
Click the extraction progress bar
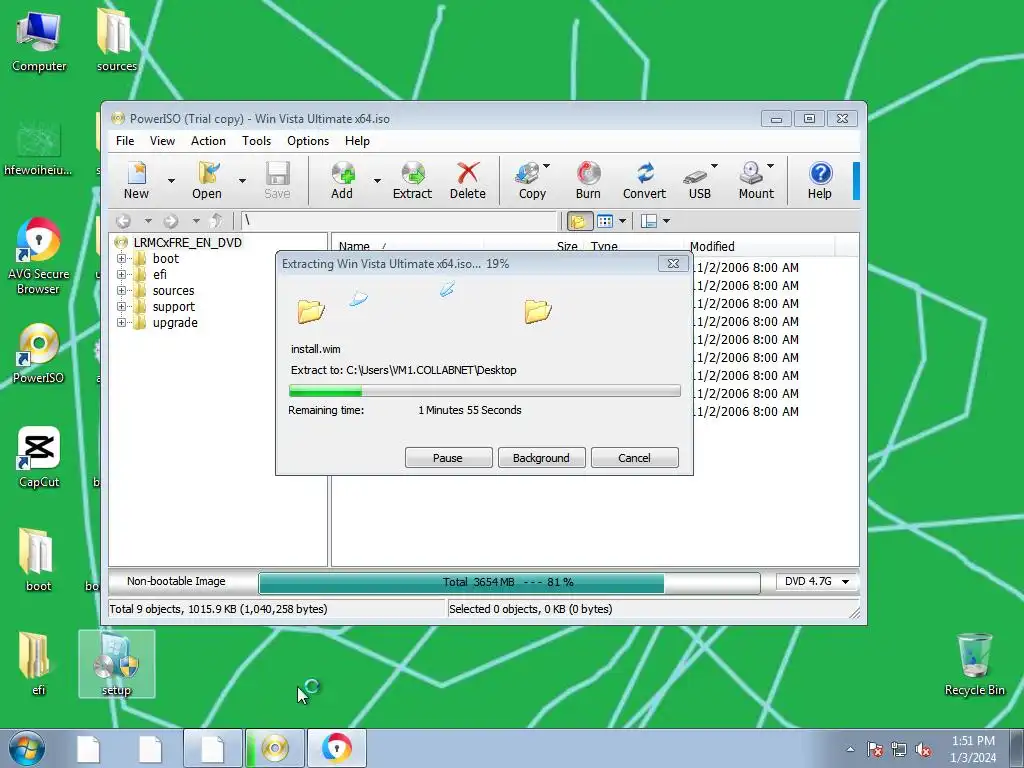[485, 391]
